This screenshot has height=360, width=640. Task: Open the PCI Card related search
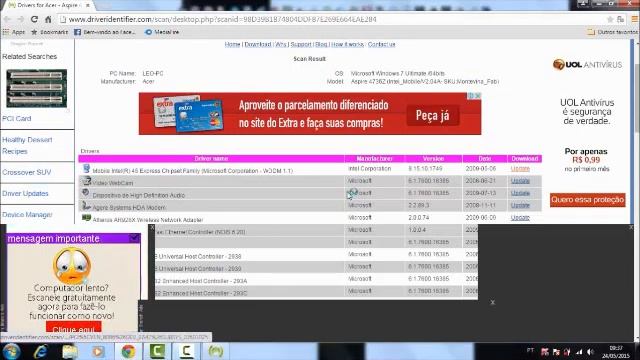click(17, 118)
